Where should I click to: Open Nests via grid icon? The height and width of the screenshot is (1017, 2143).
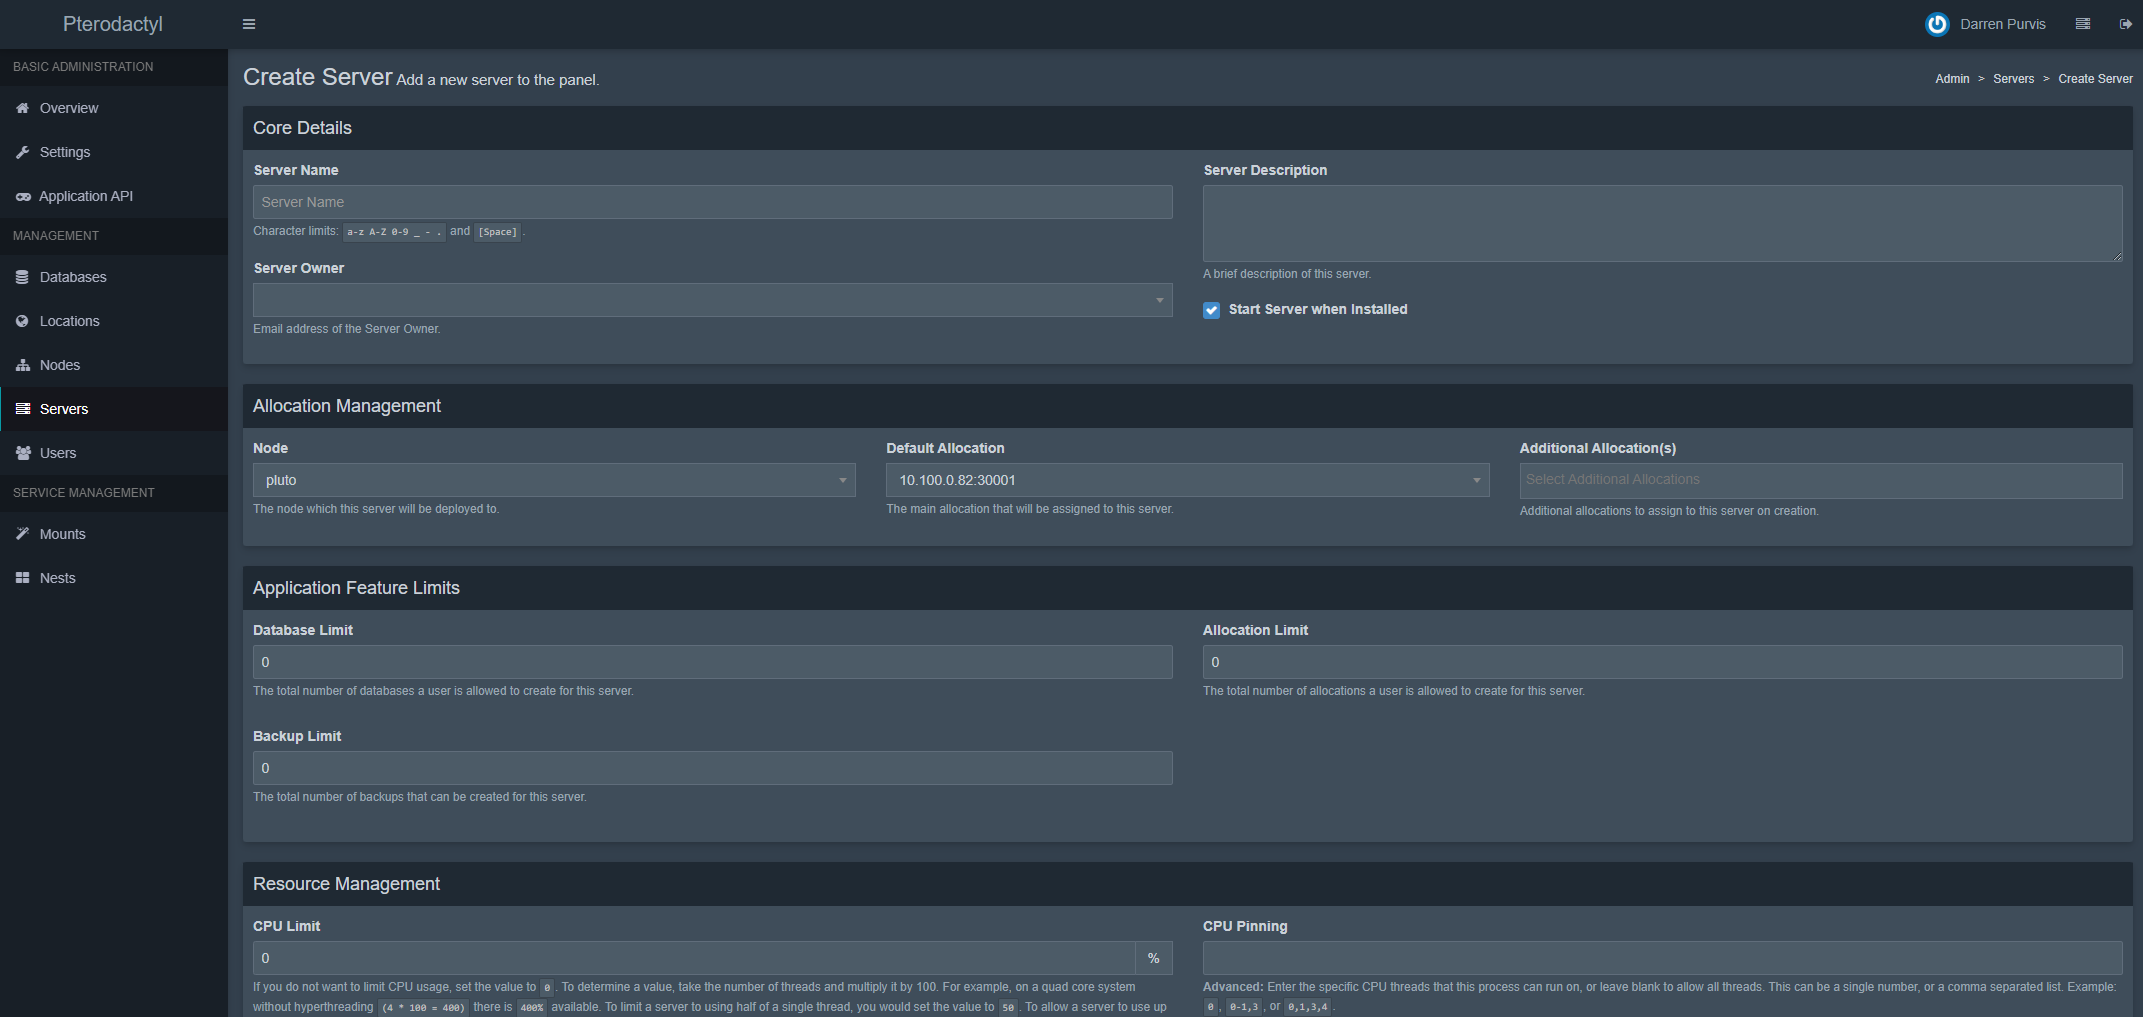pyautogui.click(x=22, y=578)
